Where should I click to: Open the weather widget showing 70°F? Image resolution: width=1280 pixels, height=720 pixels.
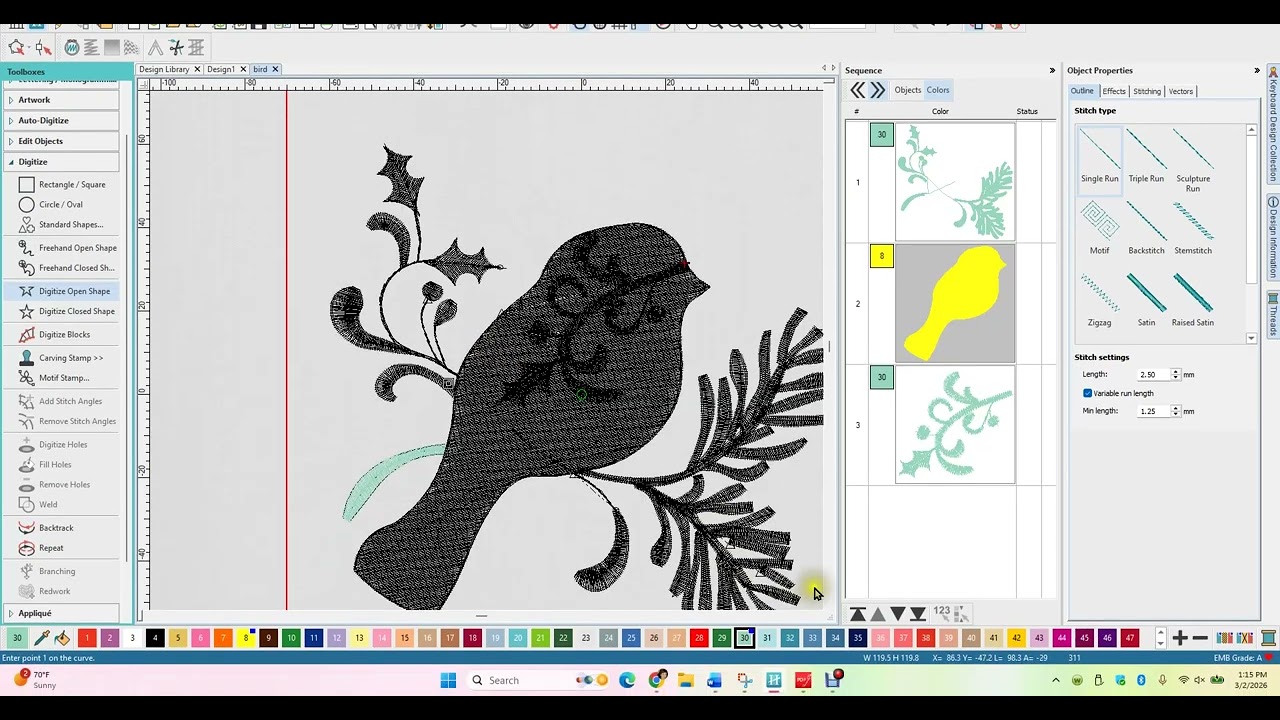point(35,680)
